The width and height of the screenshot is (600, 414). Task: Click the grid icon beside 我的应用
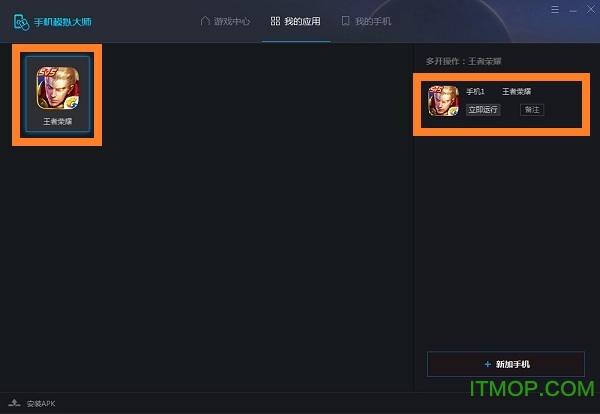(x=275, y=21)
